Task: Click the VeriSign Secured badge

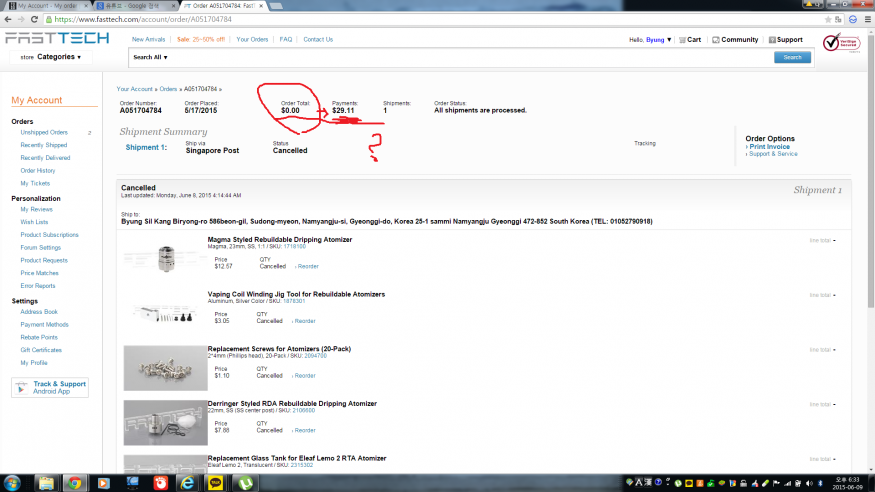Action: [x=842, y=42]
